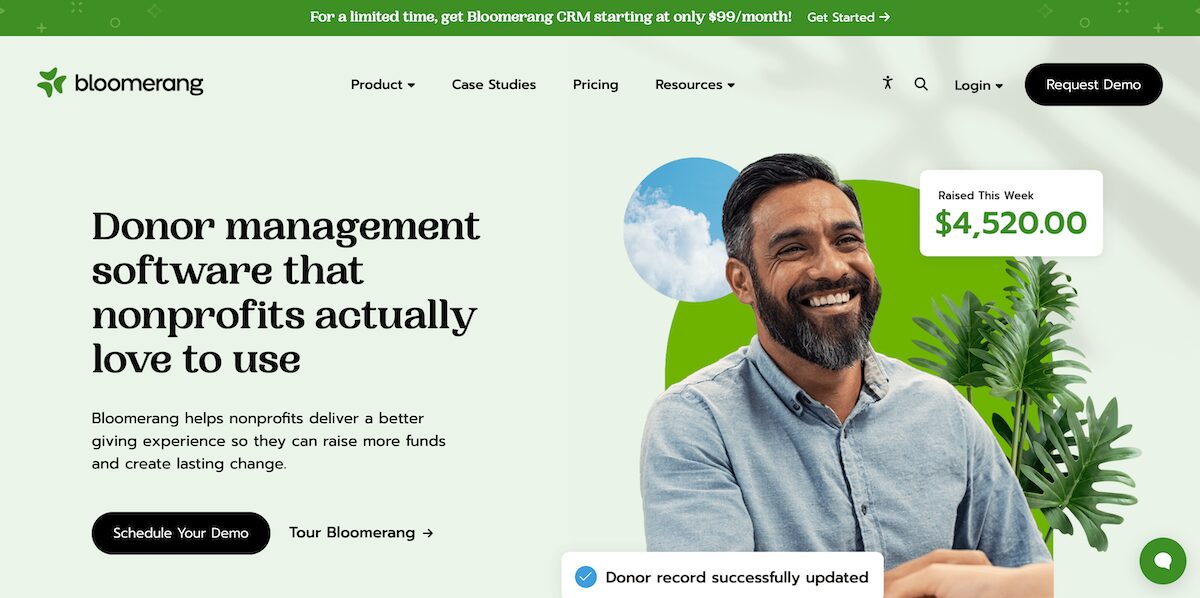Screen dimensions: 1200x598
Task: Go to Case Studies page
Action: tap(494, 85)
